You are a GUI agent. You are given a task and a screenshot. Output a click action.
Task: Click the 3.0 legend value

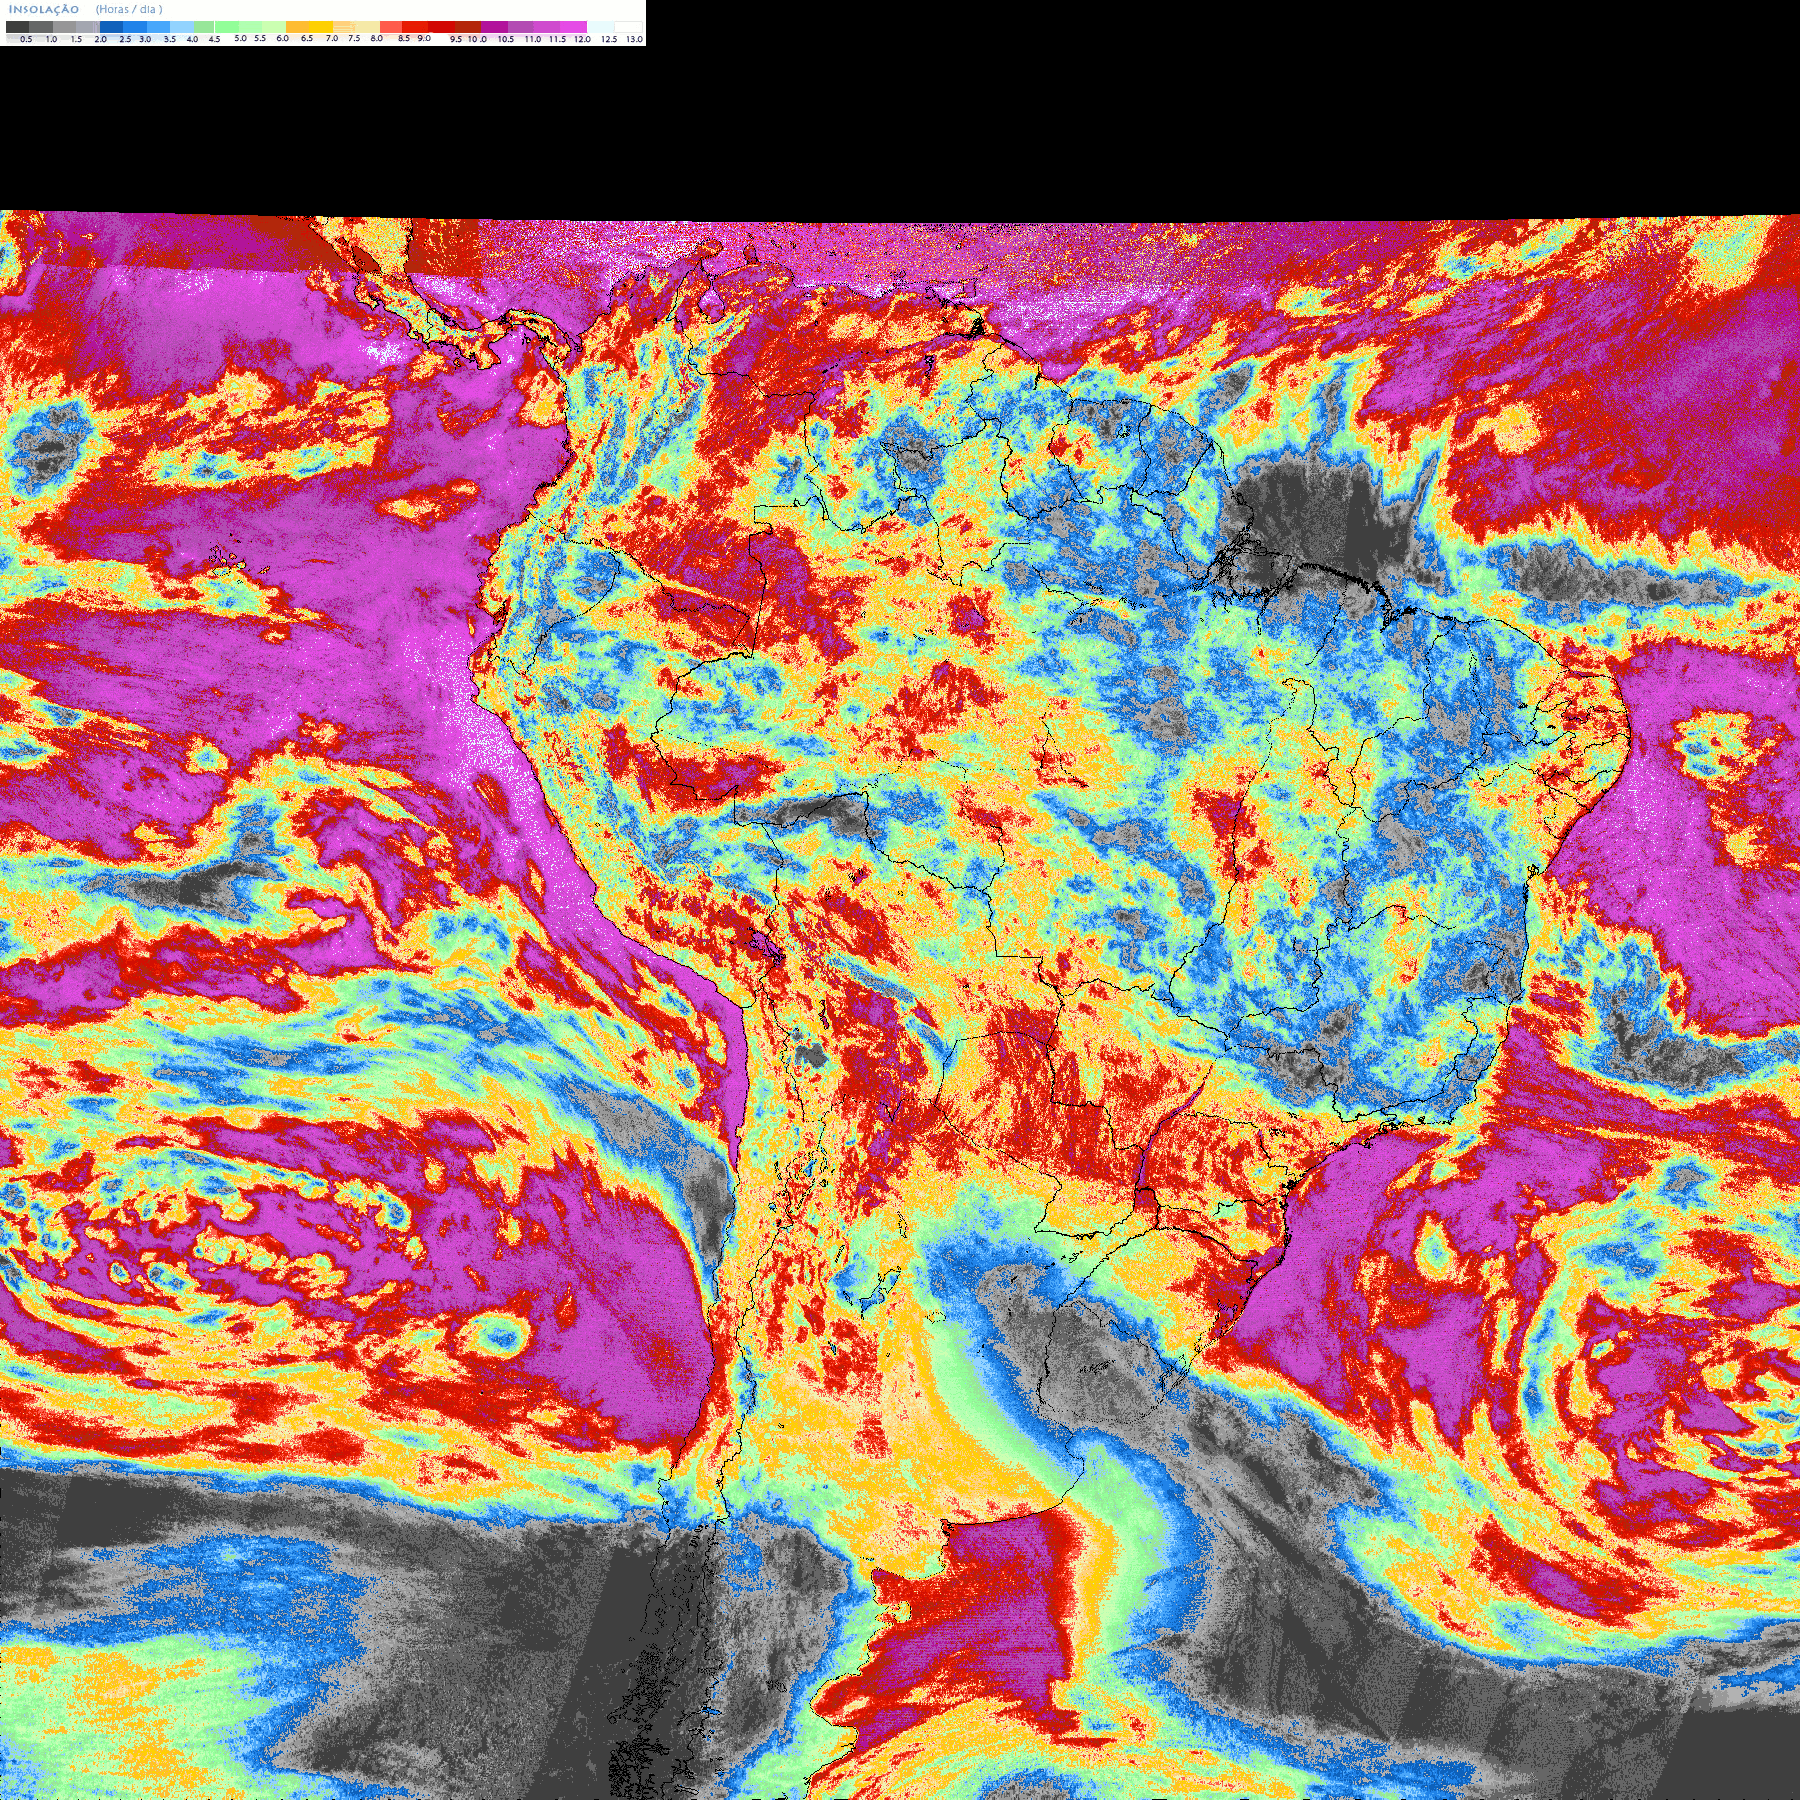145,39
